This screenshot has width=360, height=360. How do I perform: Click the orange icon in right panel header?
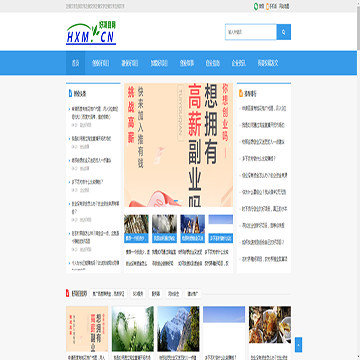[x=241, y=94]
